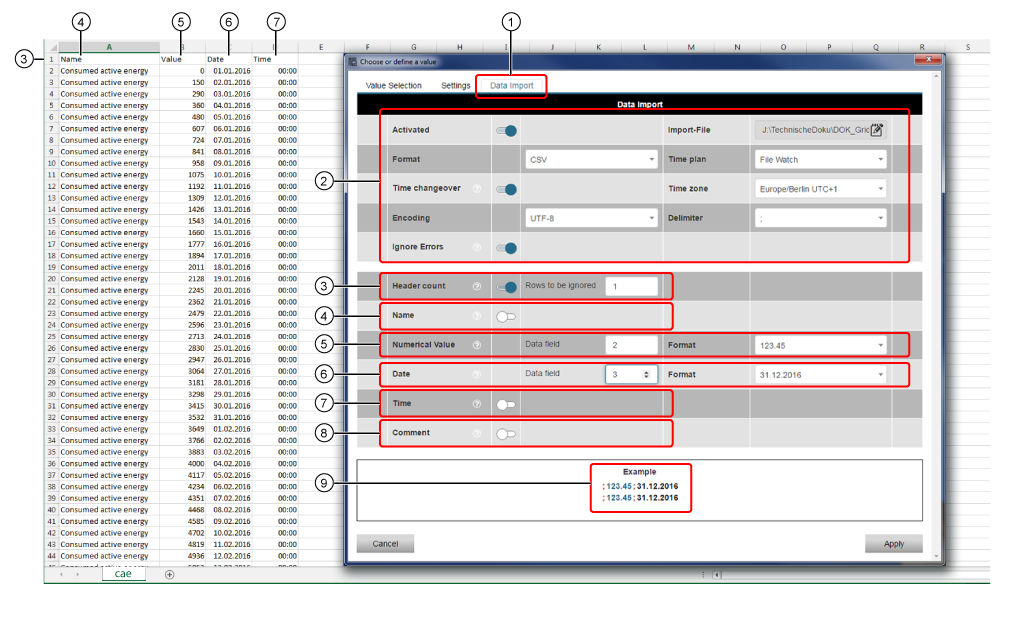Open the UTF-8 Encoding dropdown
Screen dimensions: 1024x618
point(590,218)
